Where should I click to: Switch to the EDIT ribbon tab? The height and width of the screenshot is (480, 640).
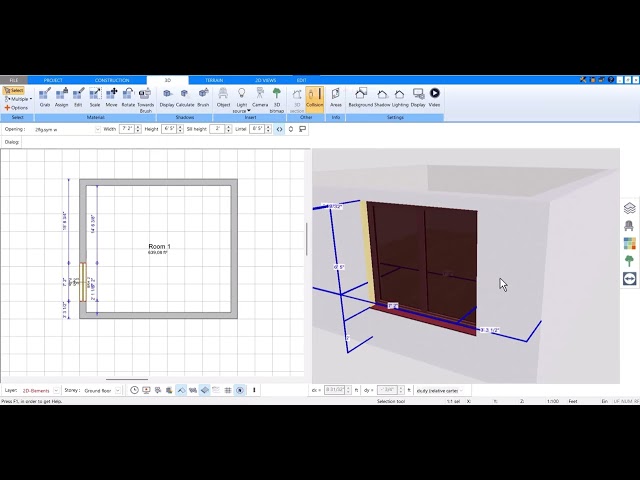point(301,80)
